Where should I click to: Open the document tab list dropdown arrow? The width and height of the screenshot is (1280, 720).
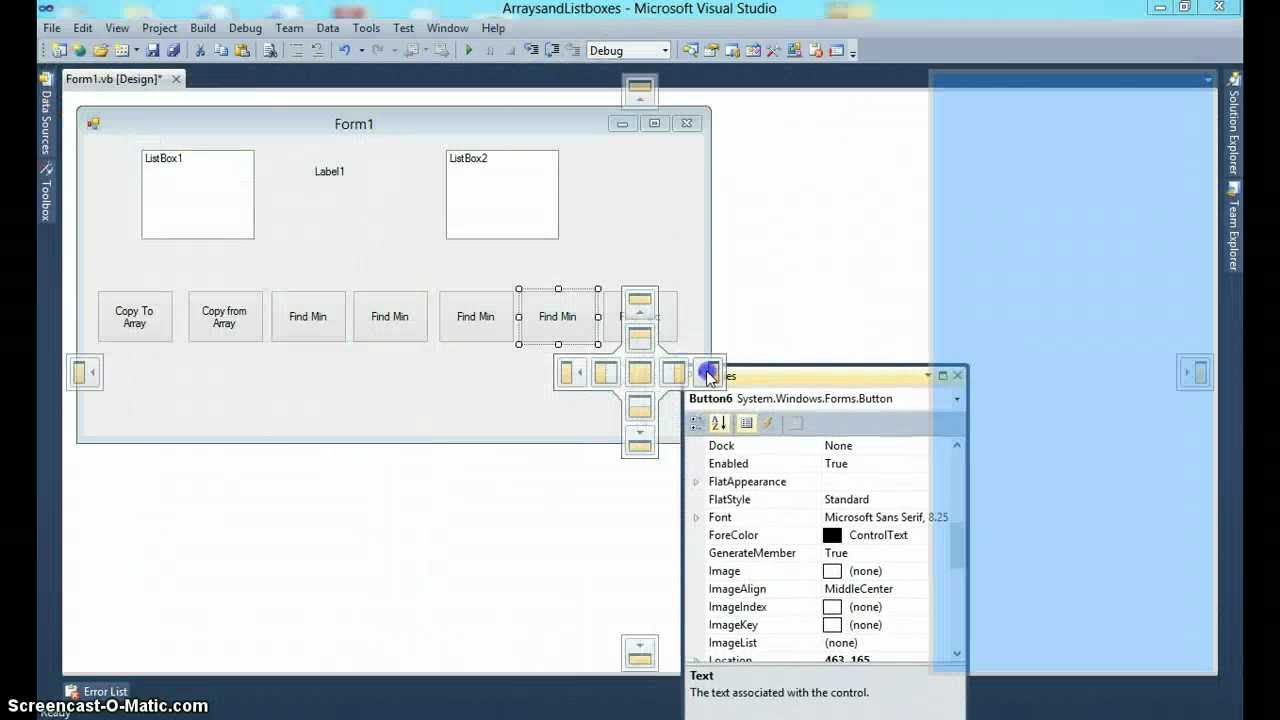[x=1208, y=80]
